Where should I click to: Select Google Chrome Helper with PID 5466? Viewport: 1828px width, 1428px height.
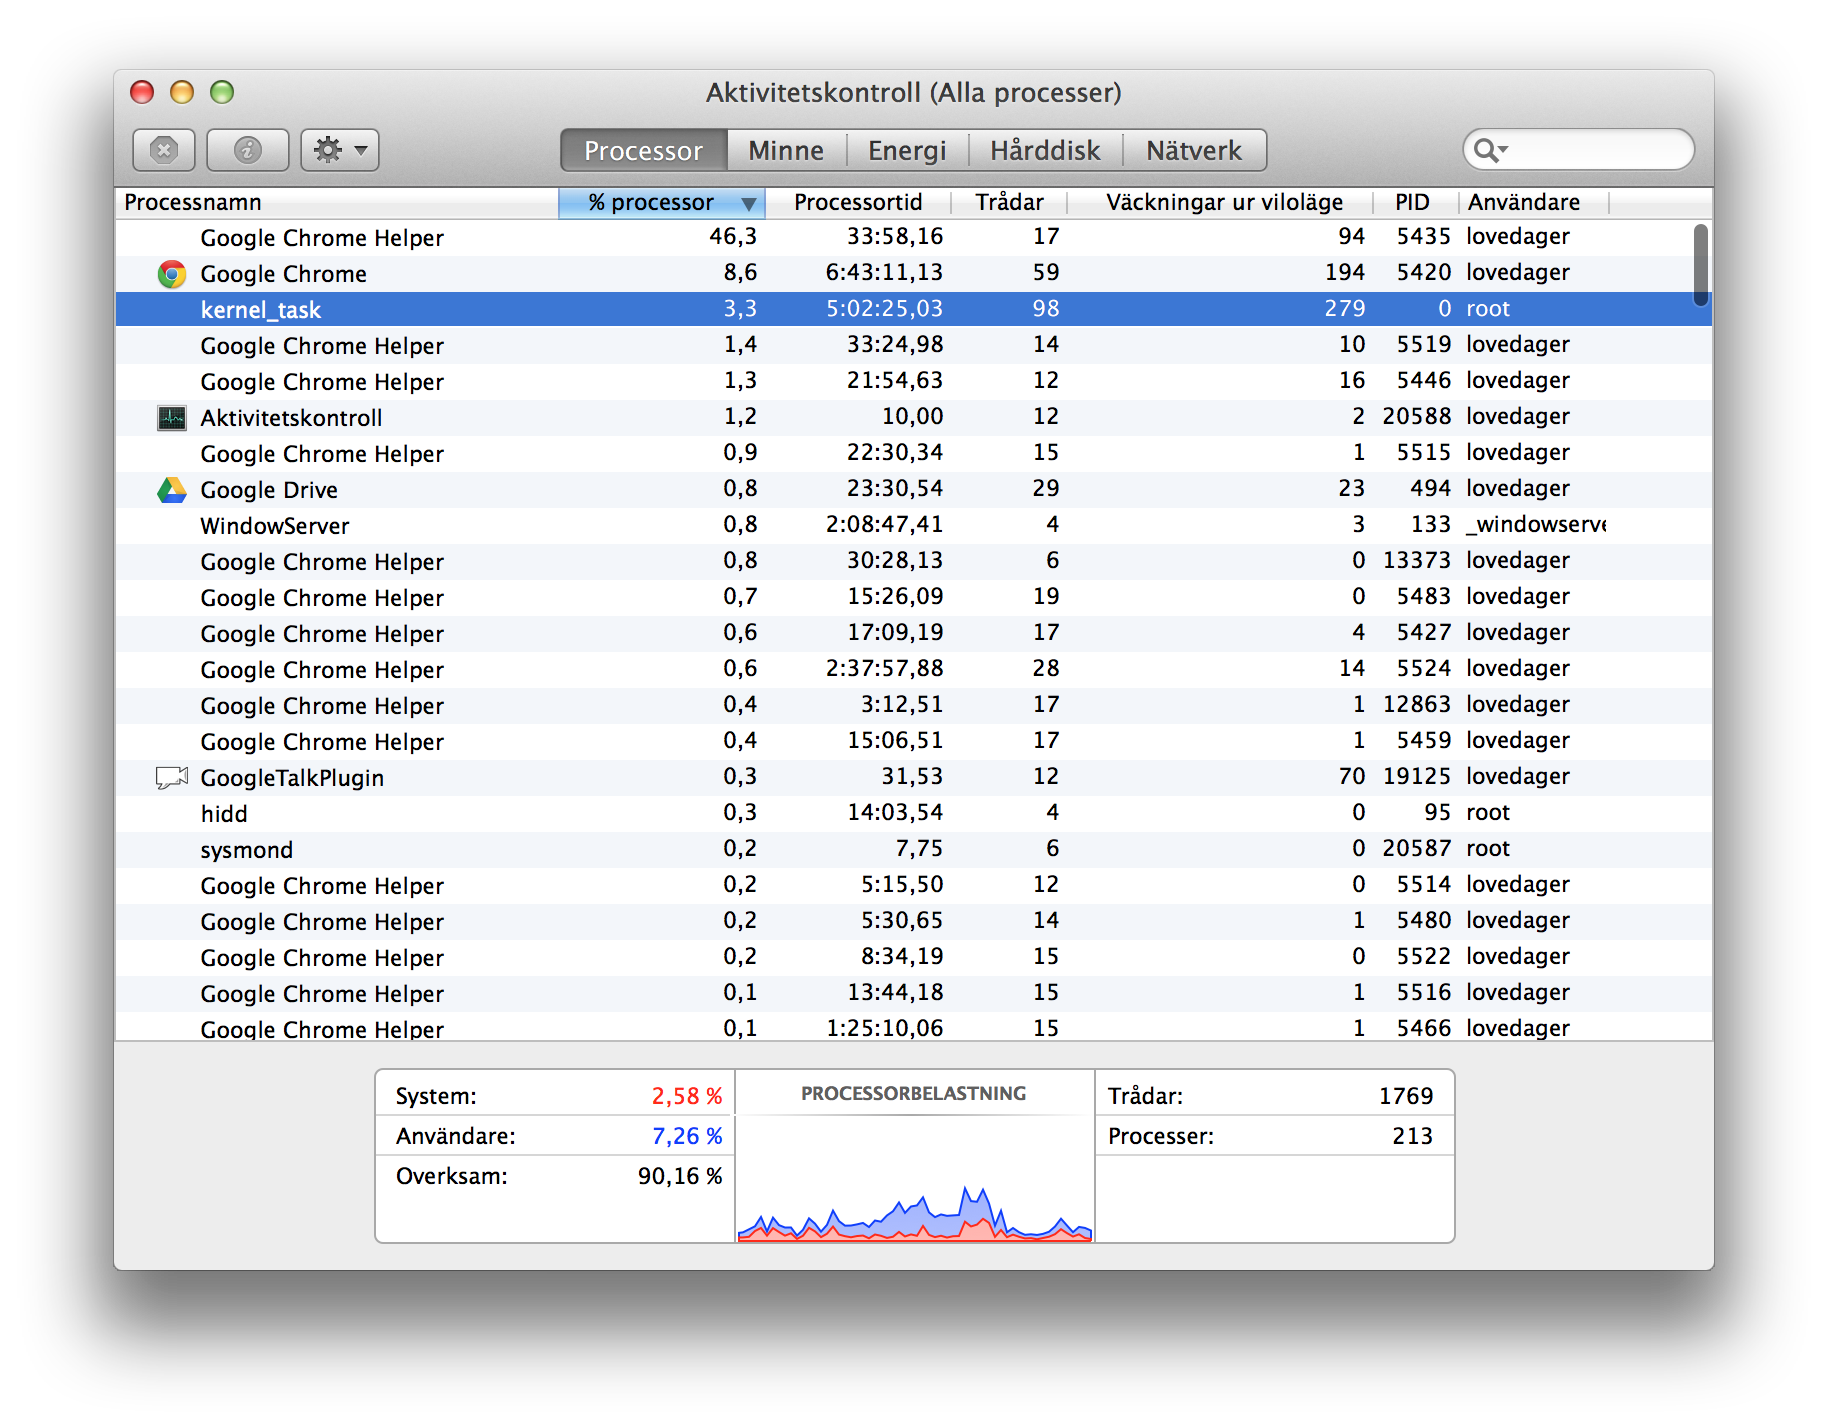click(913, 1027)
